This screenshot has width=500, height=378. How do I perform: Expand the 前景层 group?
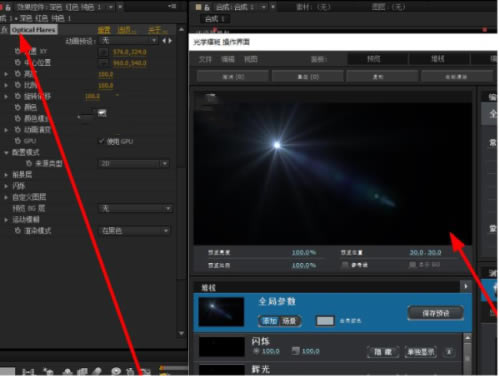click(x=6, y=175)
